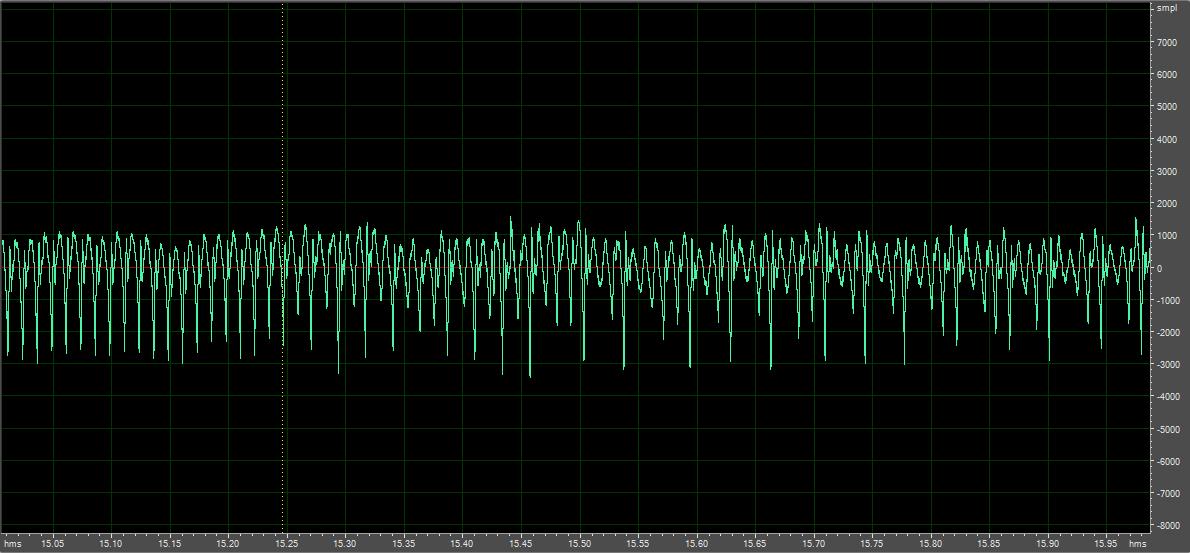Click the 15.60 mark on time ruler
Image resolution: width=1190 pixels, height=553 pixels.
tap(696, 544)
